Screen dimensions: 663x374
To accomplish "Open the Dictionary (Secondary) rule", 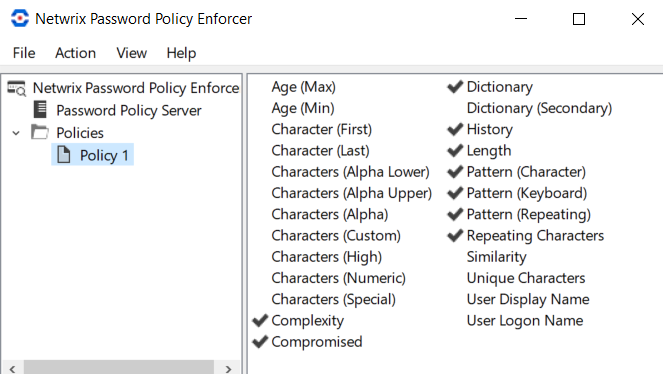I will click(540, 108).
